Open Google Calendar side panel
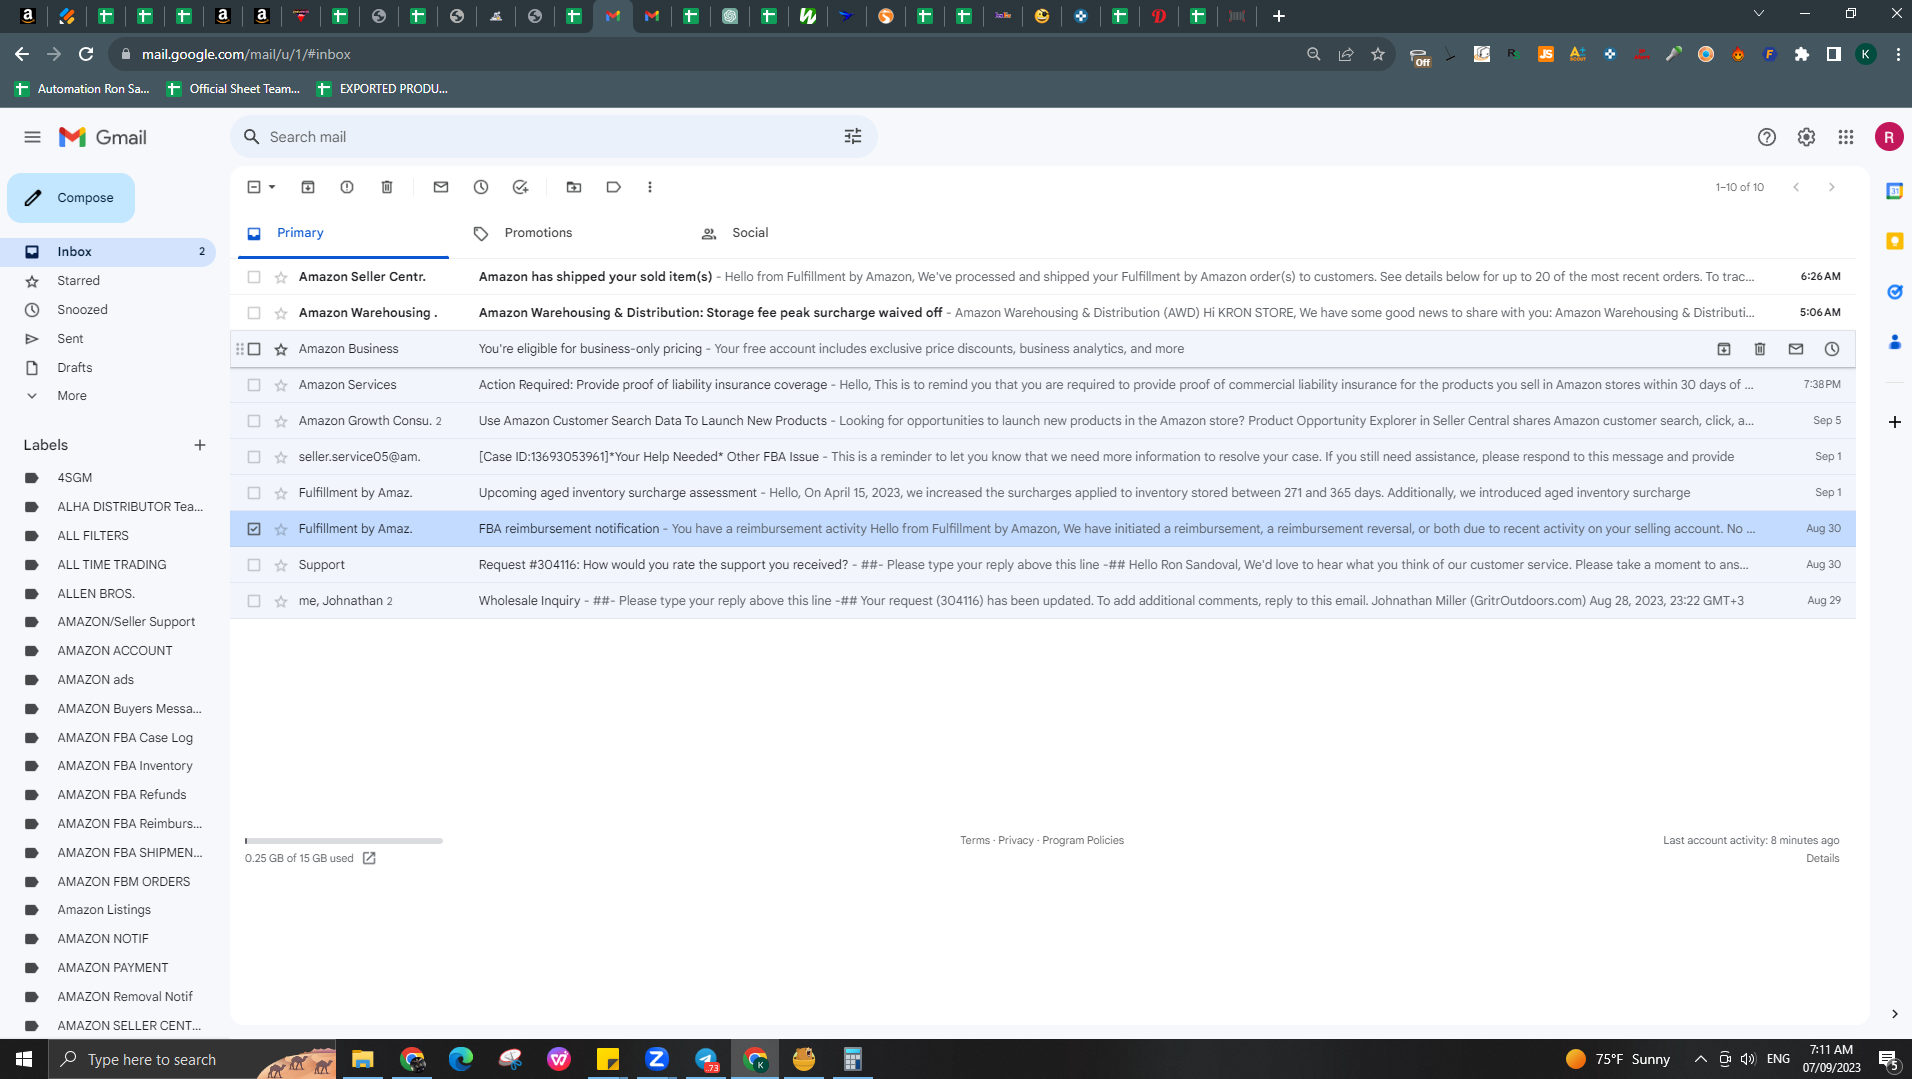Screen dimensions: 1912x1079 [1894, 191]
